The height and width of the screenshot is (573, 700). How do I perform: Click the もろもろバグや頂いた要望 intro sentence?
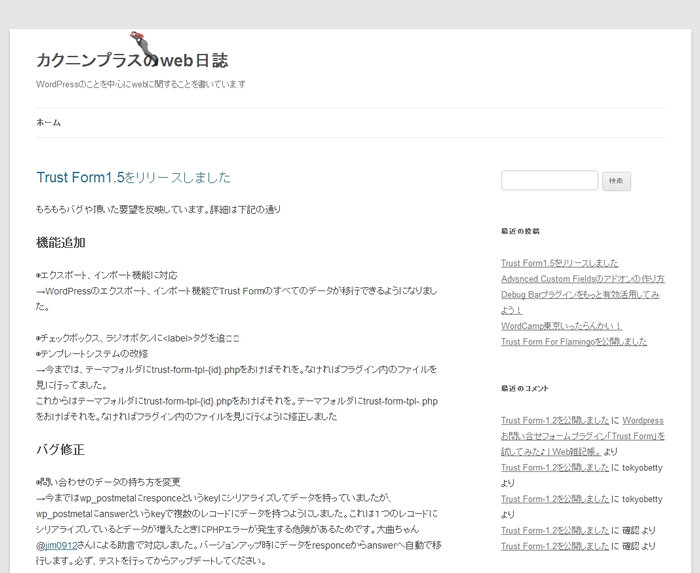click(158, 209)
